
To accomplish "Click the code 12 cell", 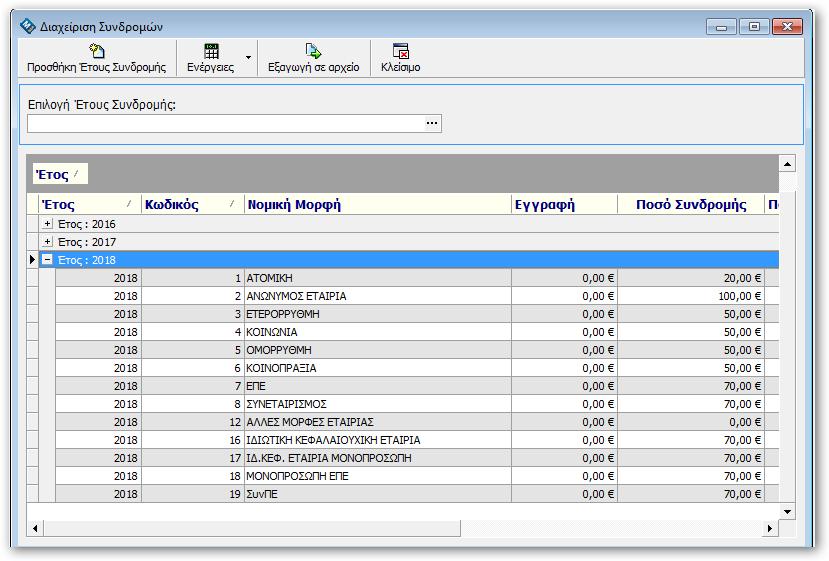I will tap(192, 421).
